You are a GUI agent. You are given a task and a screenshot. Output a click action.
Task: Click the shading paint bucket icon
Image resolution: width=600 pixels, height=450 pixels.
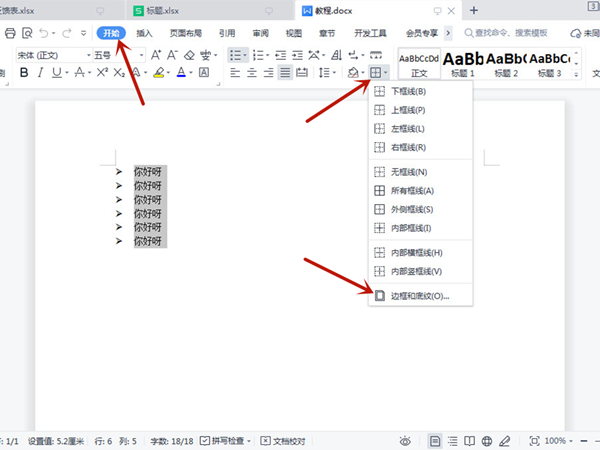[354, 73]
